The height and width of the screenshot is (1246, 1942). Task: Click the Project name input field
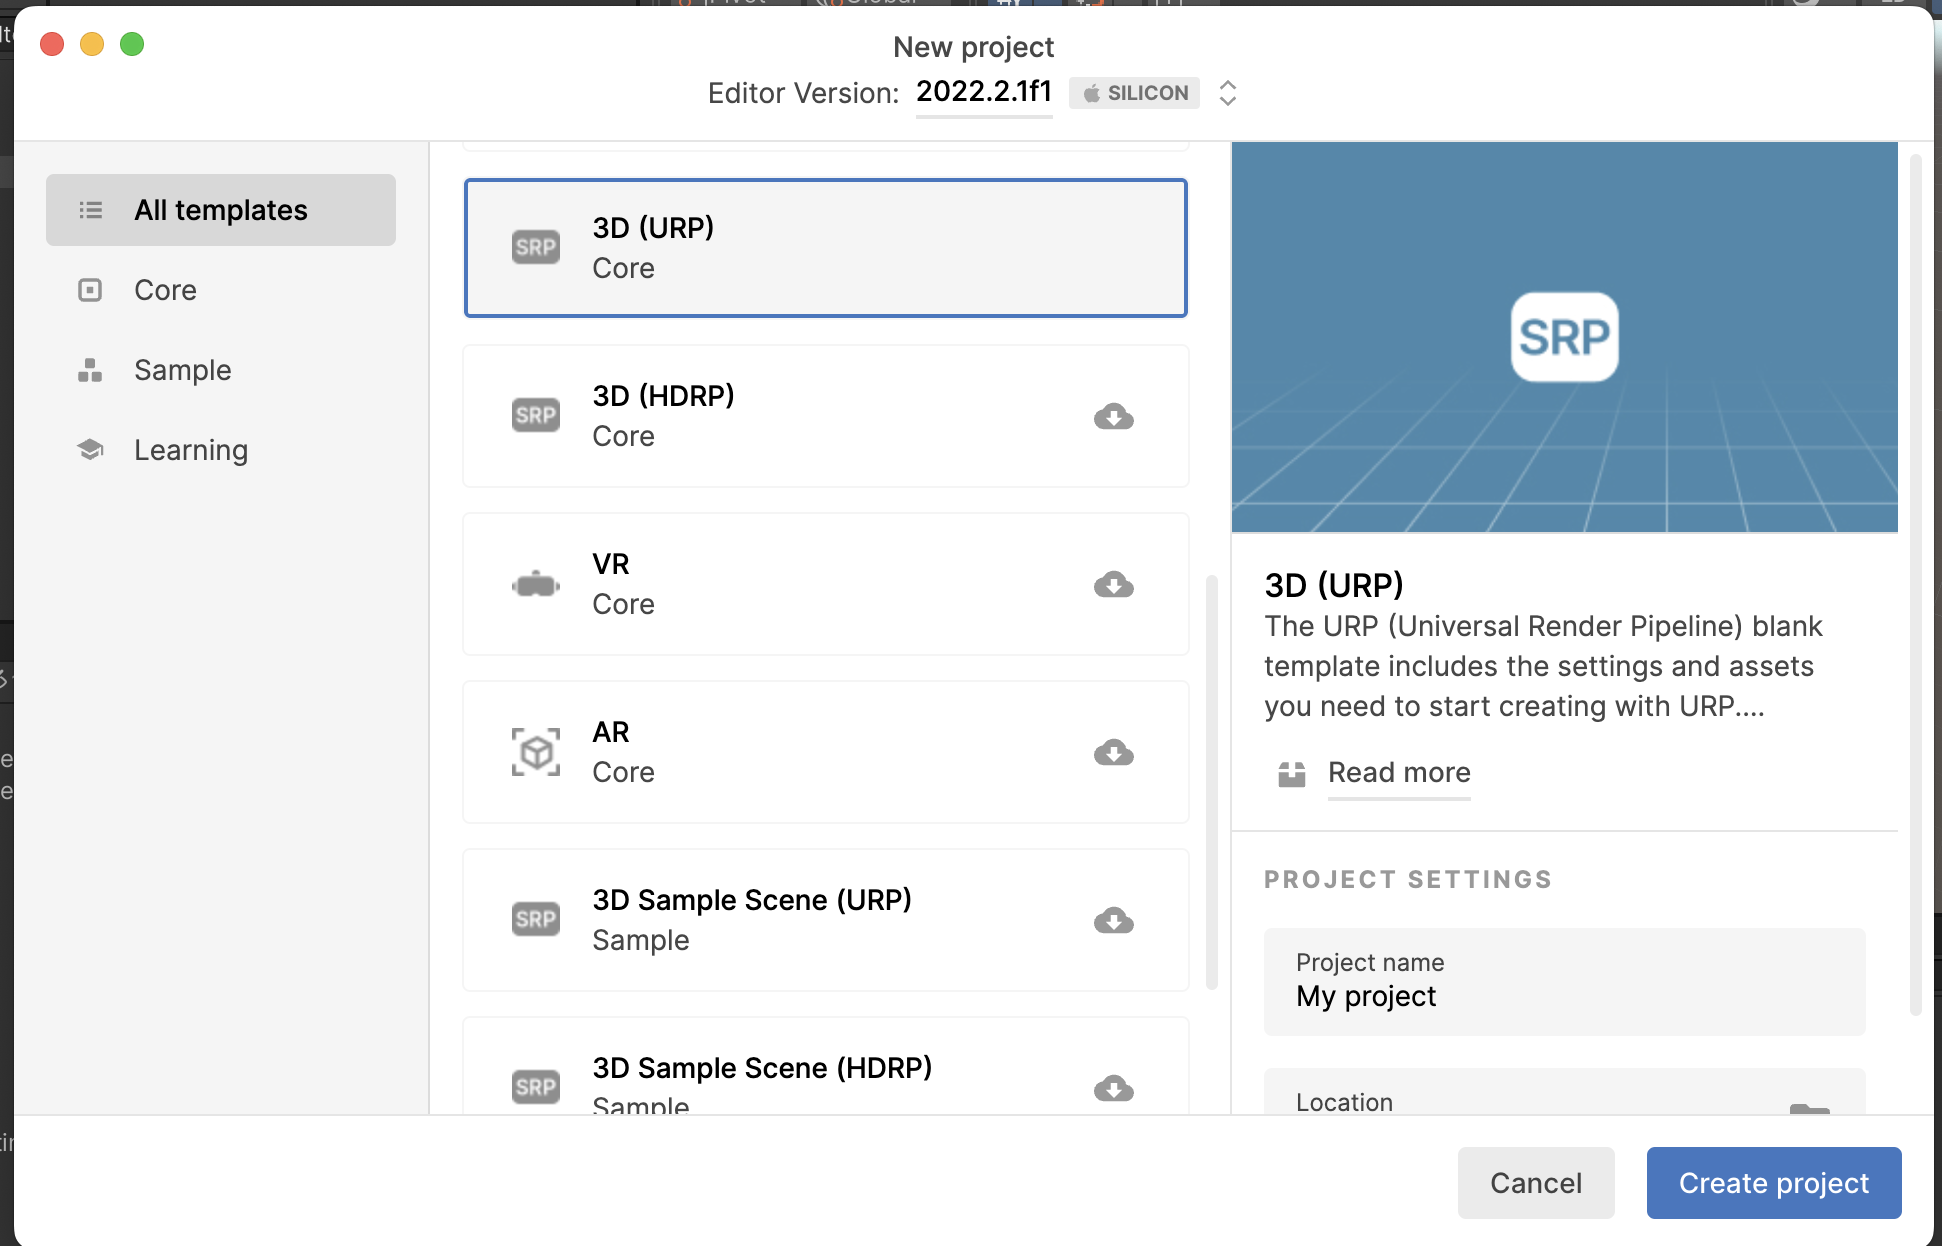click(1564, 982)
